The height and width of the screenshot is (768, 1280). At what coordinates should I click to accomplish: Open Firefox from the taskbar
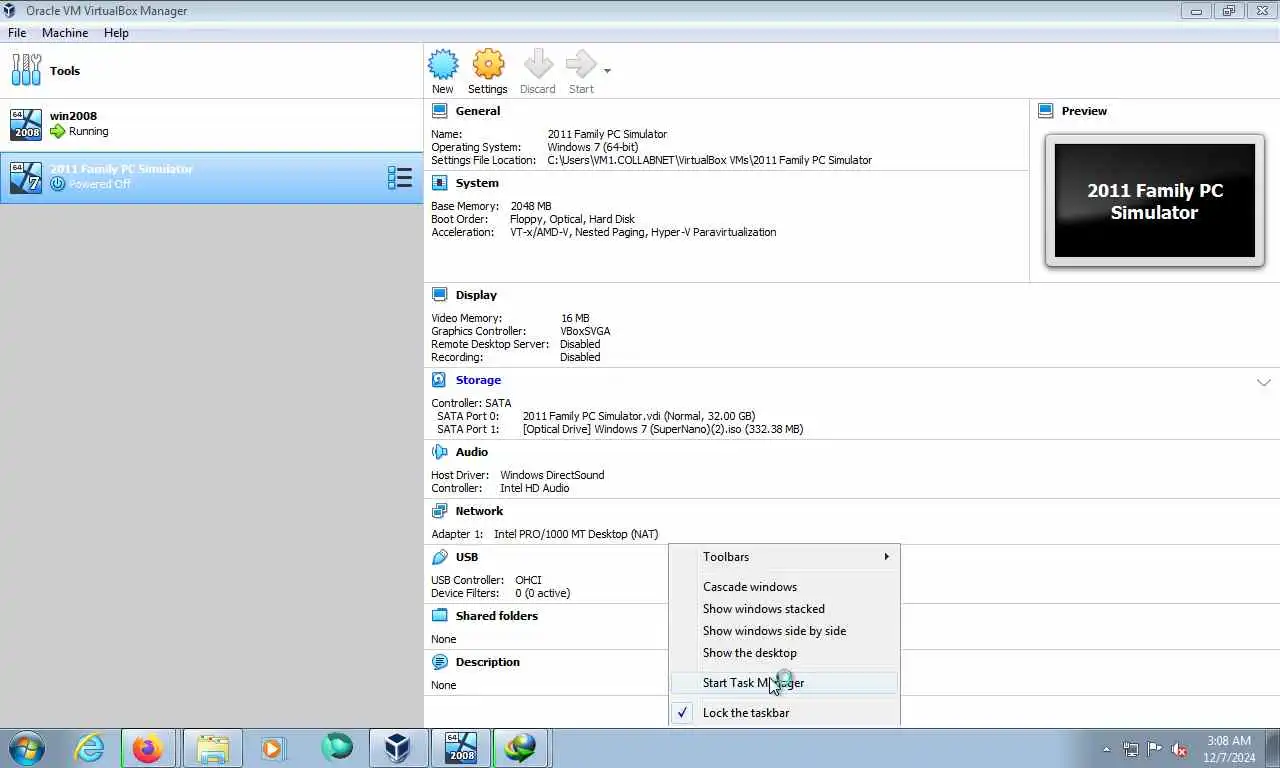pyautogui.click(x=148, y=748)
